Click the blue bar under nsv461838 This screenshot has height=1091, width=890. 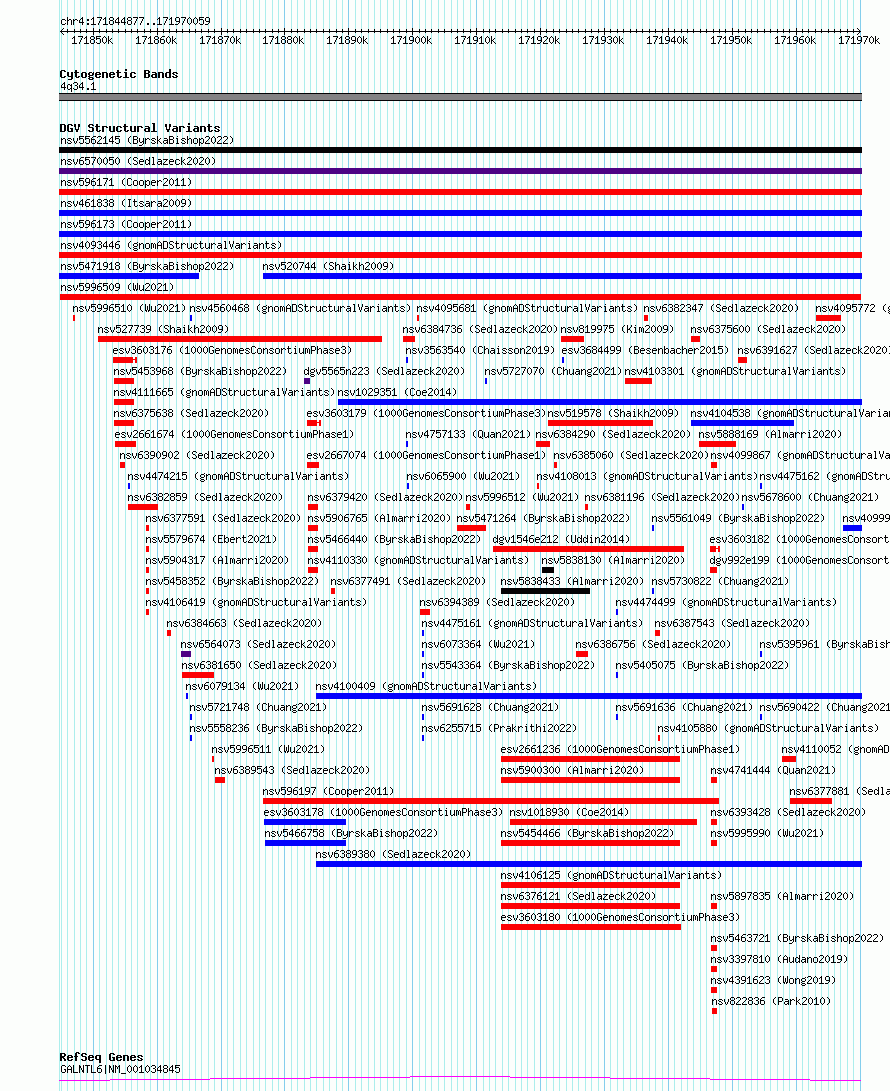461,213
